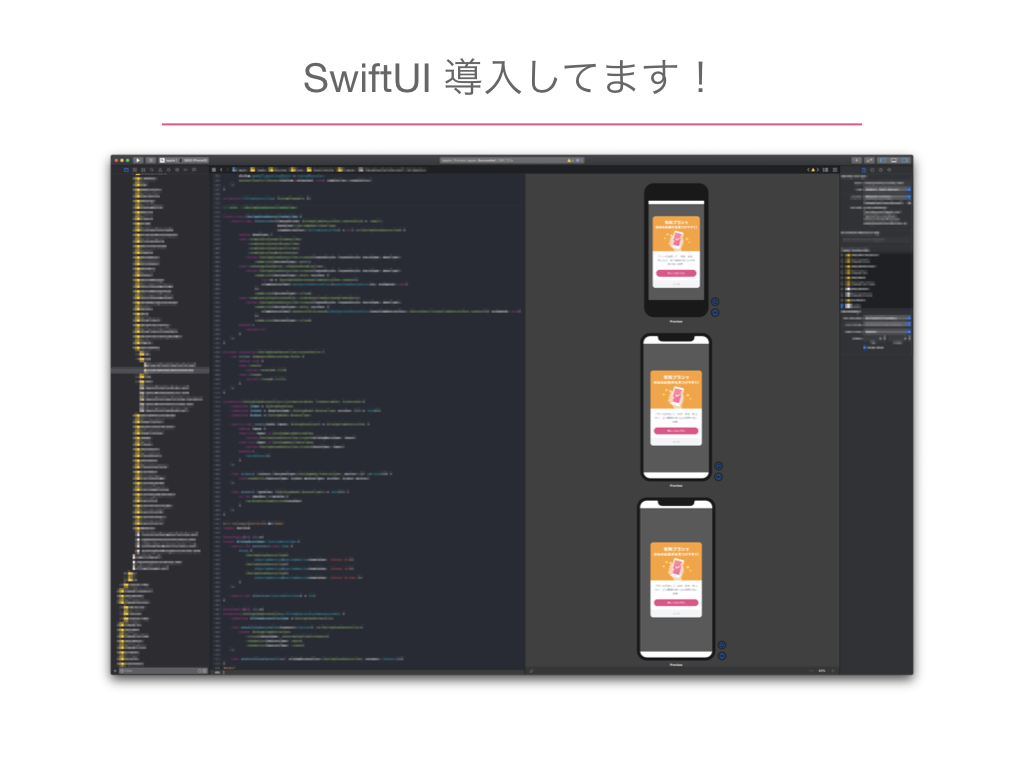Select the middle iPhone X preview canvas
Viewport: 1024px width, 768px height.
coord(676,408)
